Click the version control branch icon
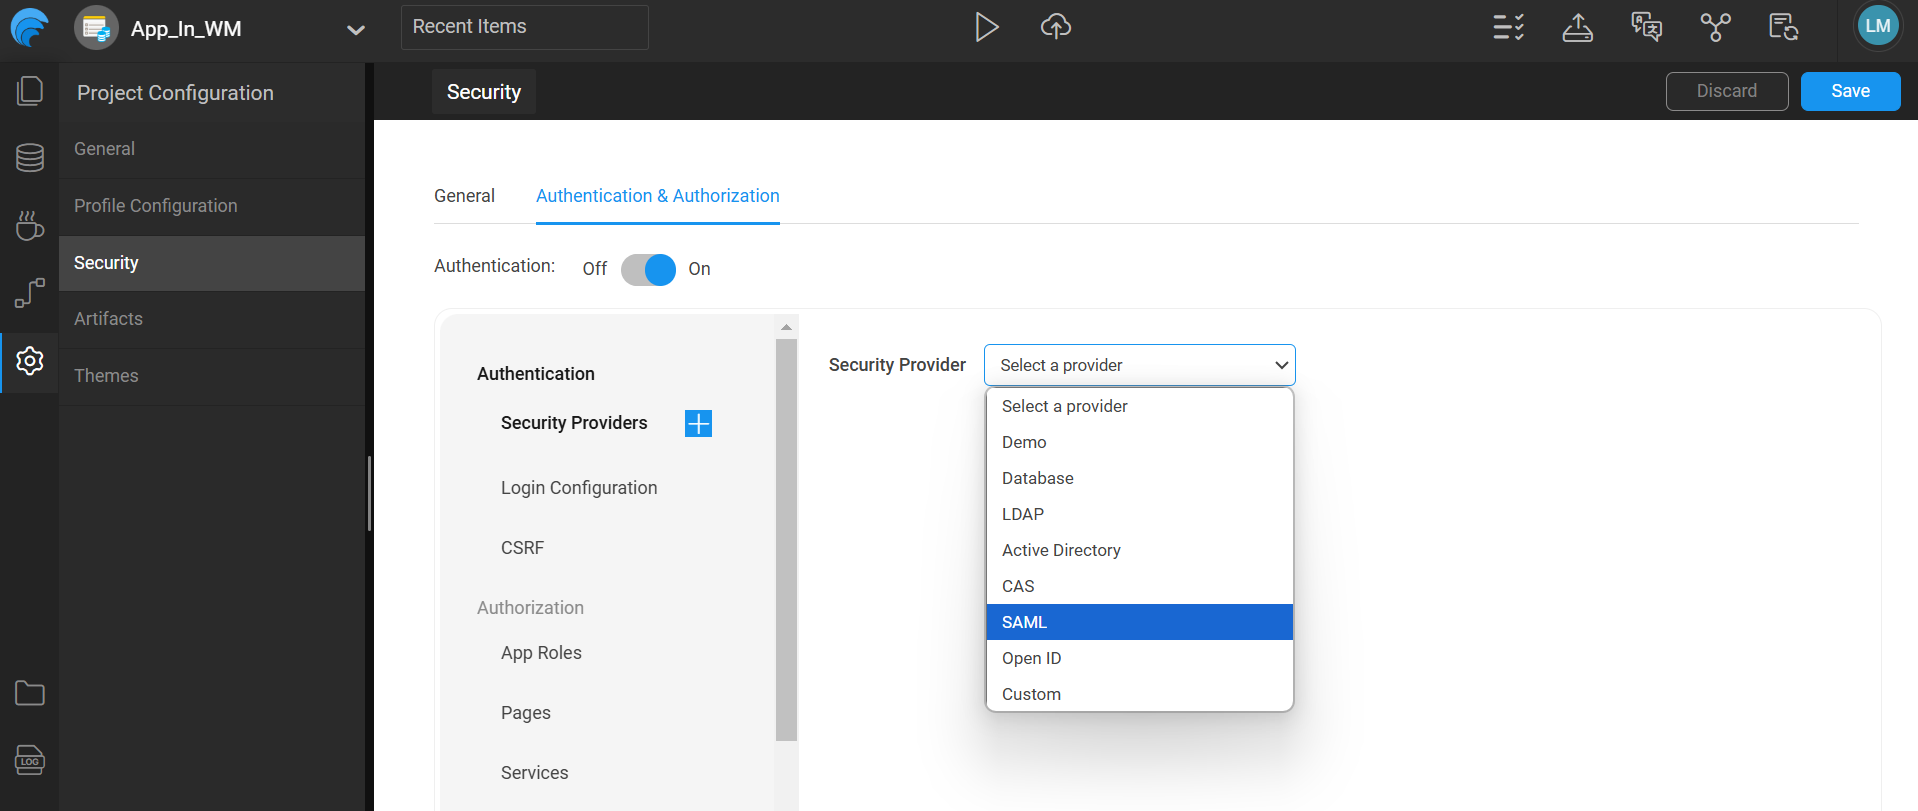1918x811 pixels. tap(1715, 27)
